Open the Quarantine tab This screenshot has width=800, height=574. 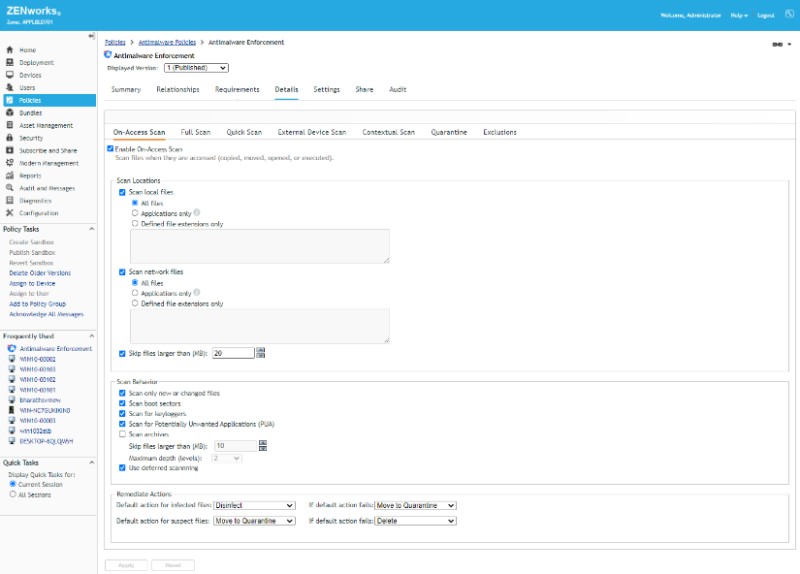point(449,132)
